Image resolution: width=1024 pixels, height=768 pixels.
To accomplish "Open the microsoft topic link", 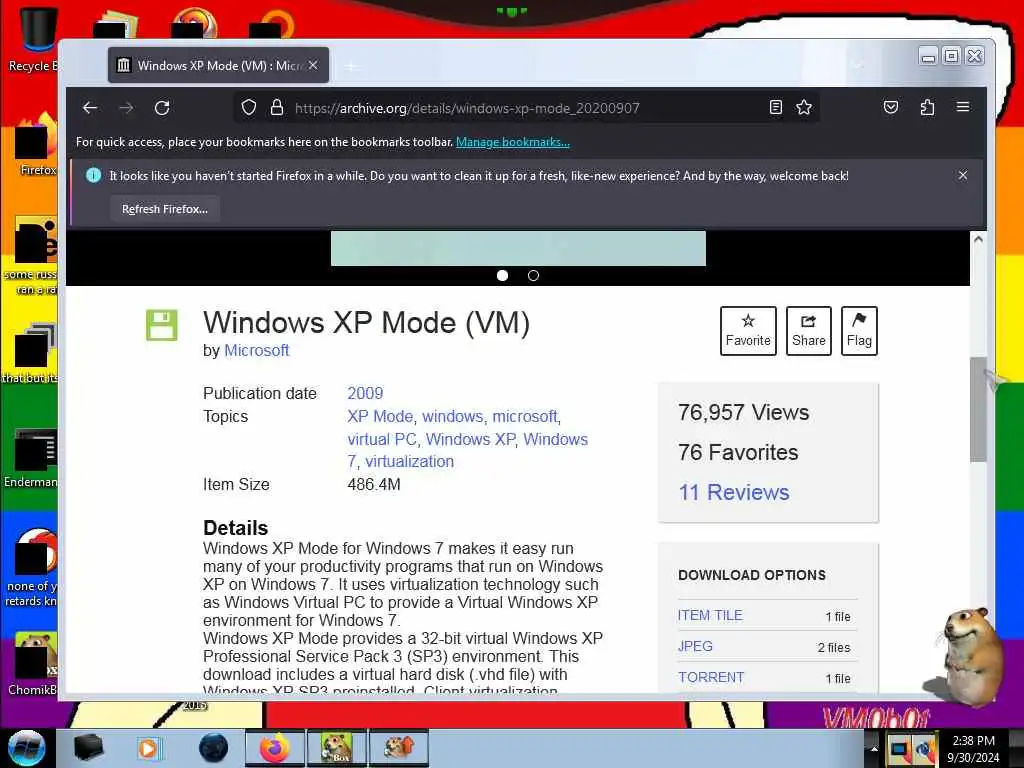I will (525, 417).
